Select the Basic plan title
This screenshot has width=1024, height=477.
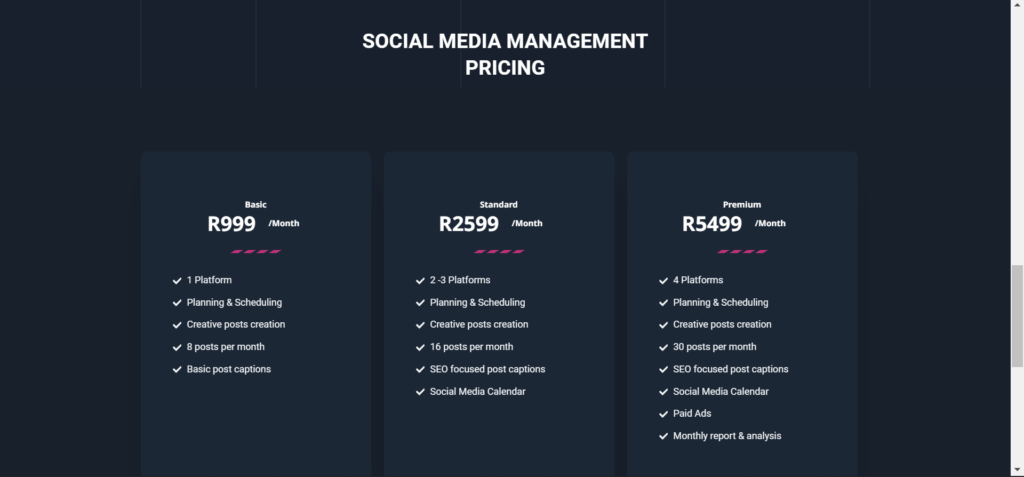[256, 205]
